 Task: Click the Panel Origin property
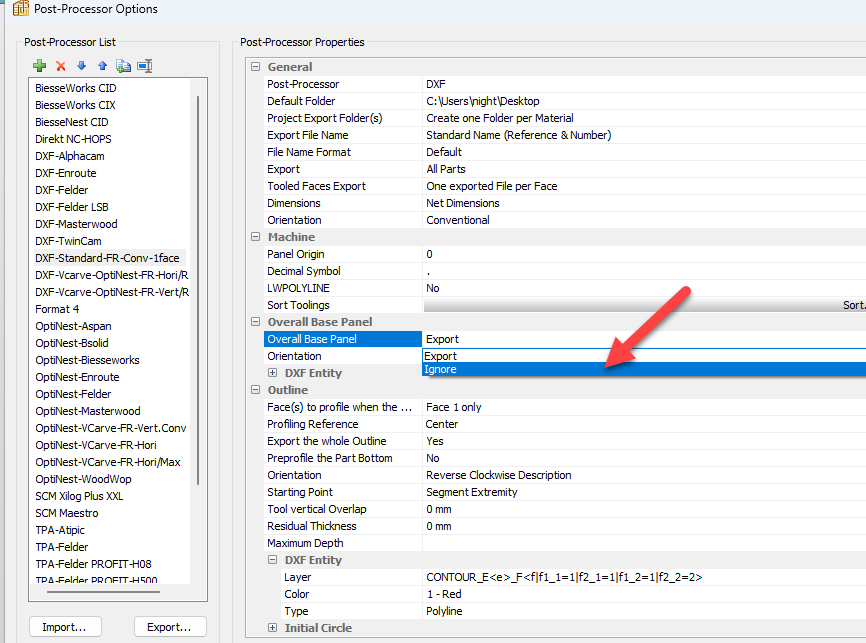pos(295,254)
